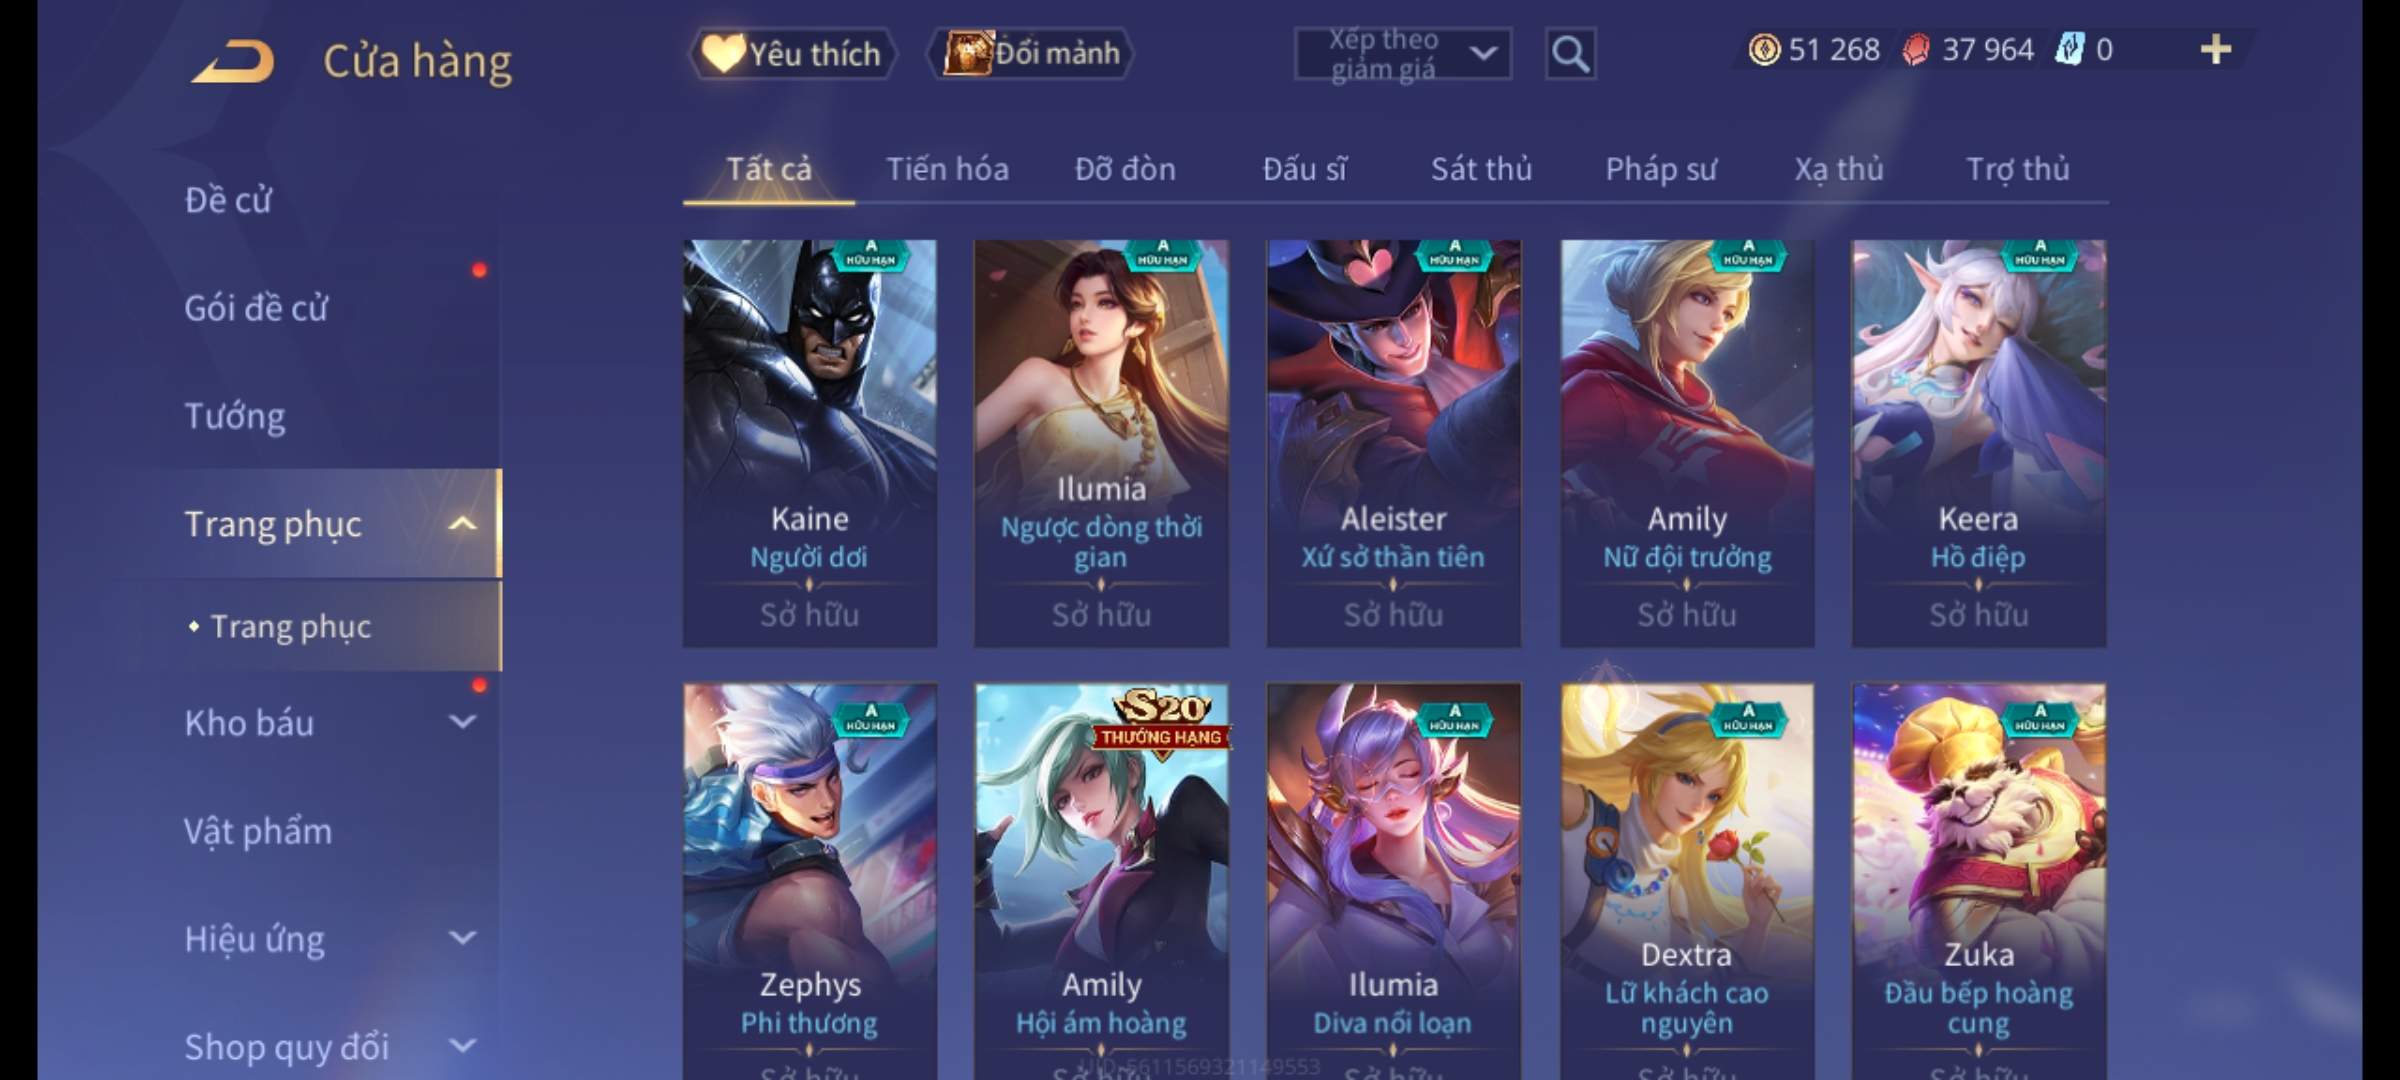
Task: Tap the red ruby currency icon
Action: pyautogui.click(x=1916, y=49)
